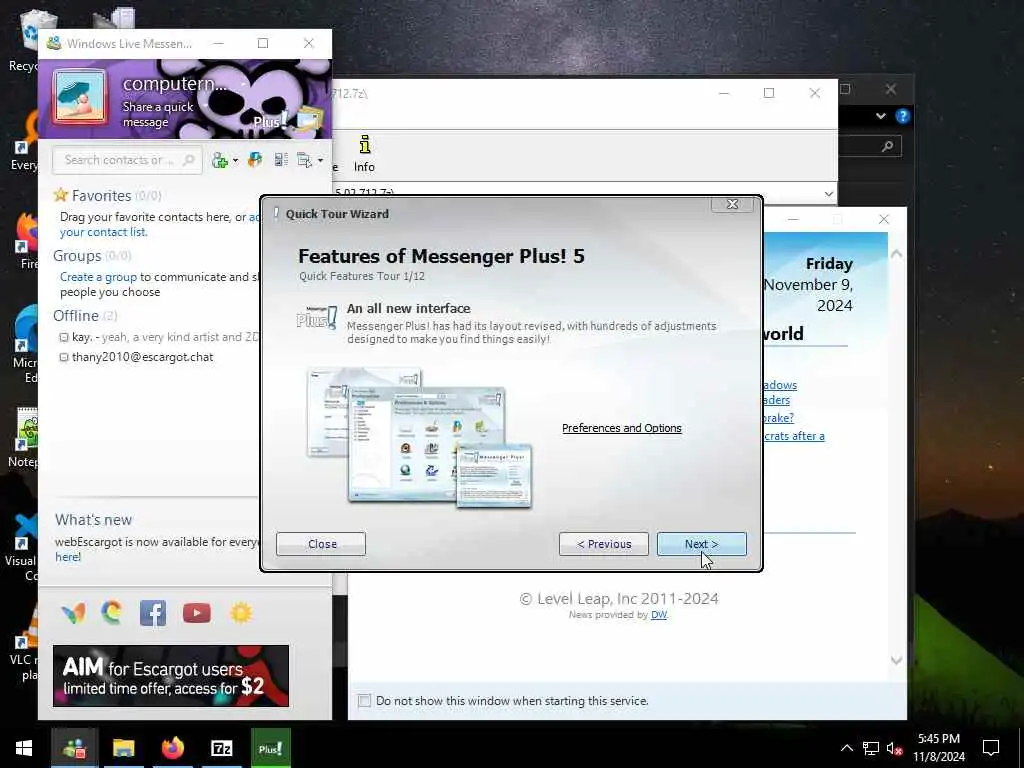Click scroll up arrow in news window
Screen dimensions: 1024x768
(x=897, y=253)
